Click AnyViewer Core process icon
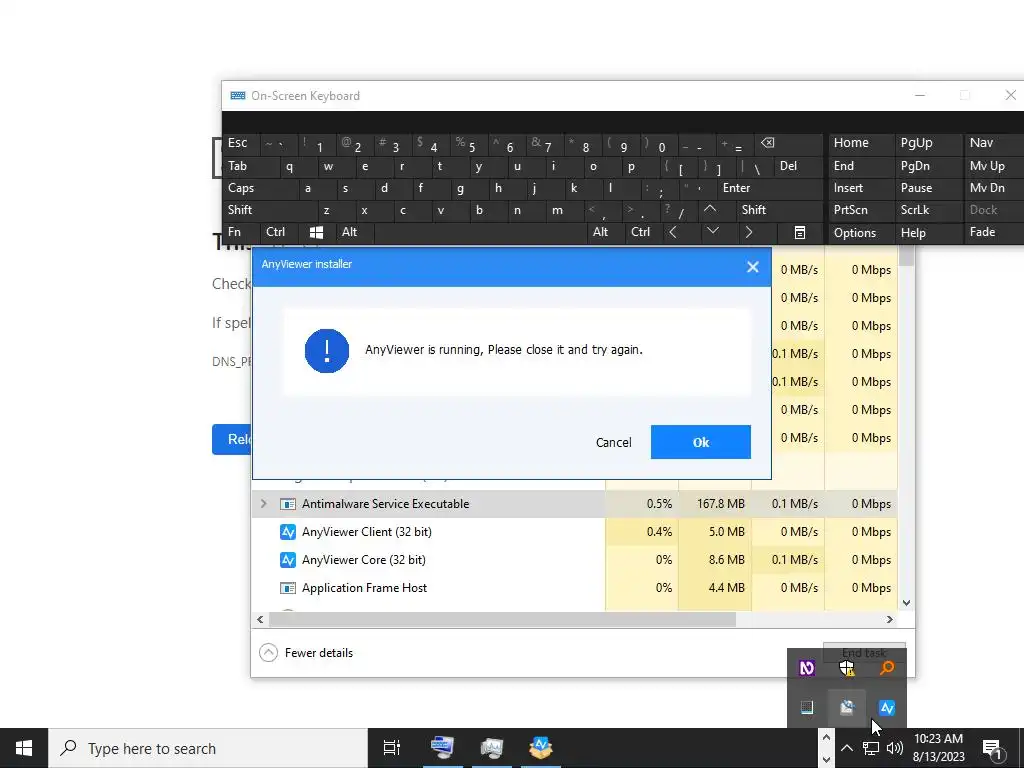1024x768 pixels. (287, 560)
